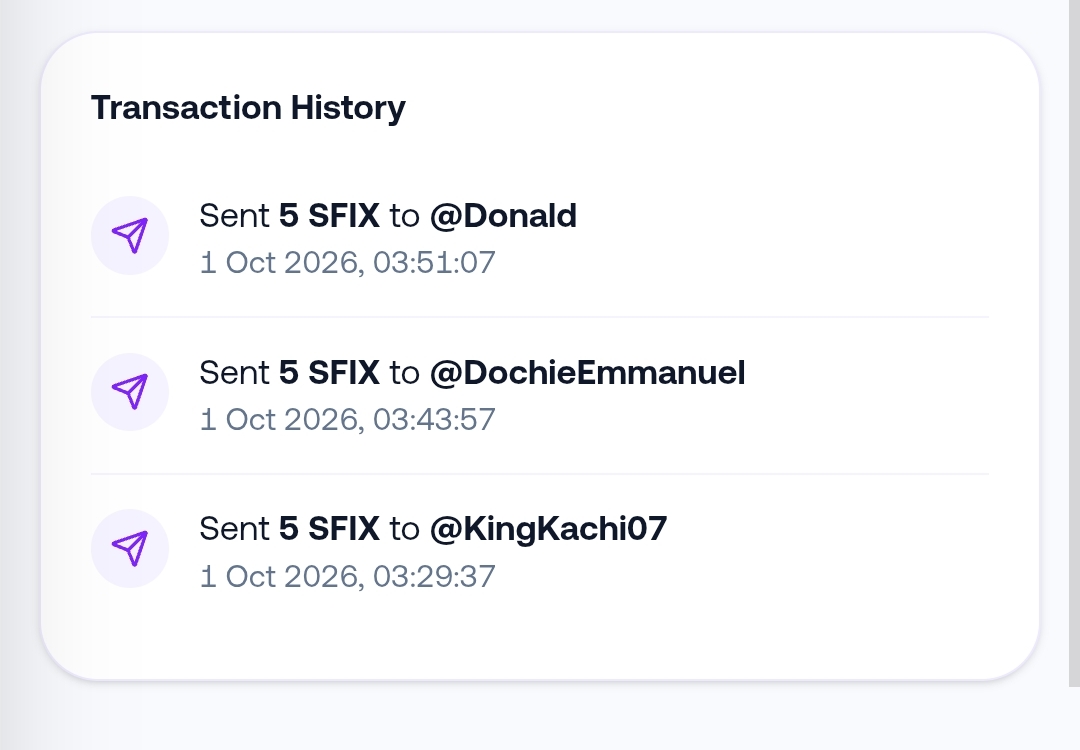
Task: Click the divider line below the @DochieEmmanuel transaction
Action: 540,474
